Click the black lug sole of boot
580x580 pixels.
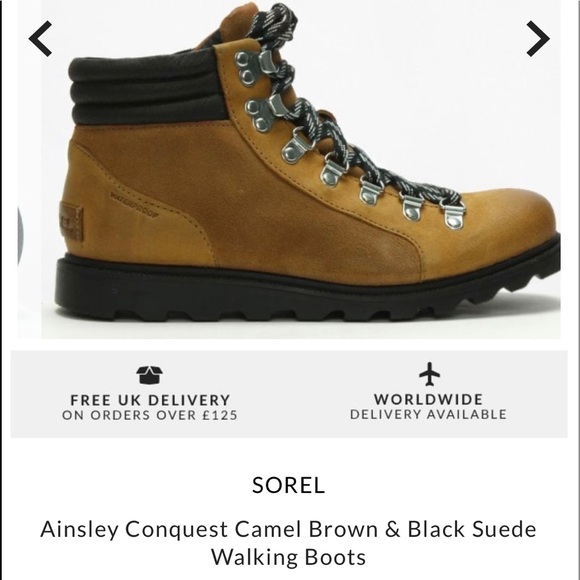(307, 292)
